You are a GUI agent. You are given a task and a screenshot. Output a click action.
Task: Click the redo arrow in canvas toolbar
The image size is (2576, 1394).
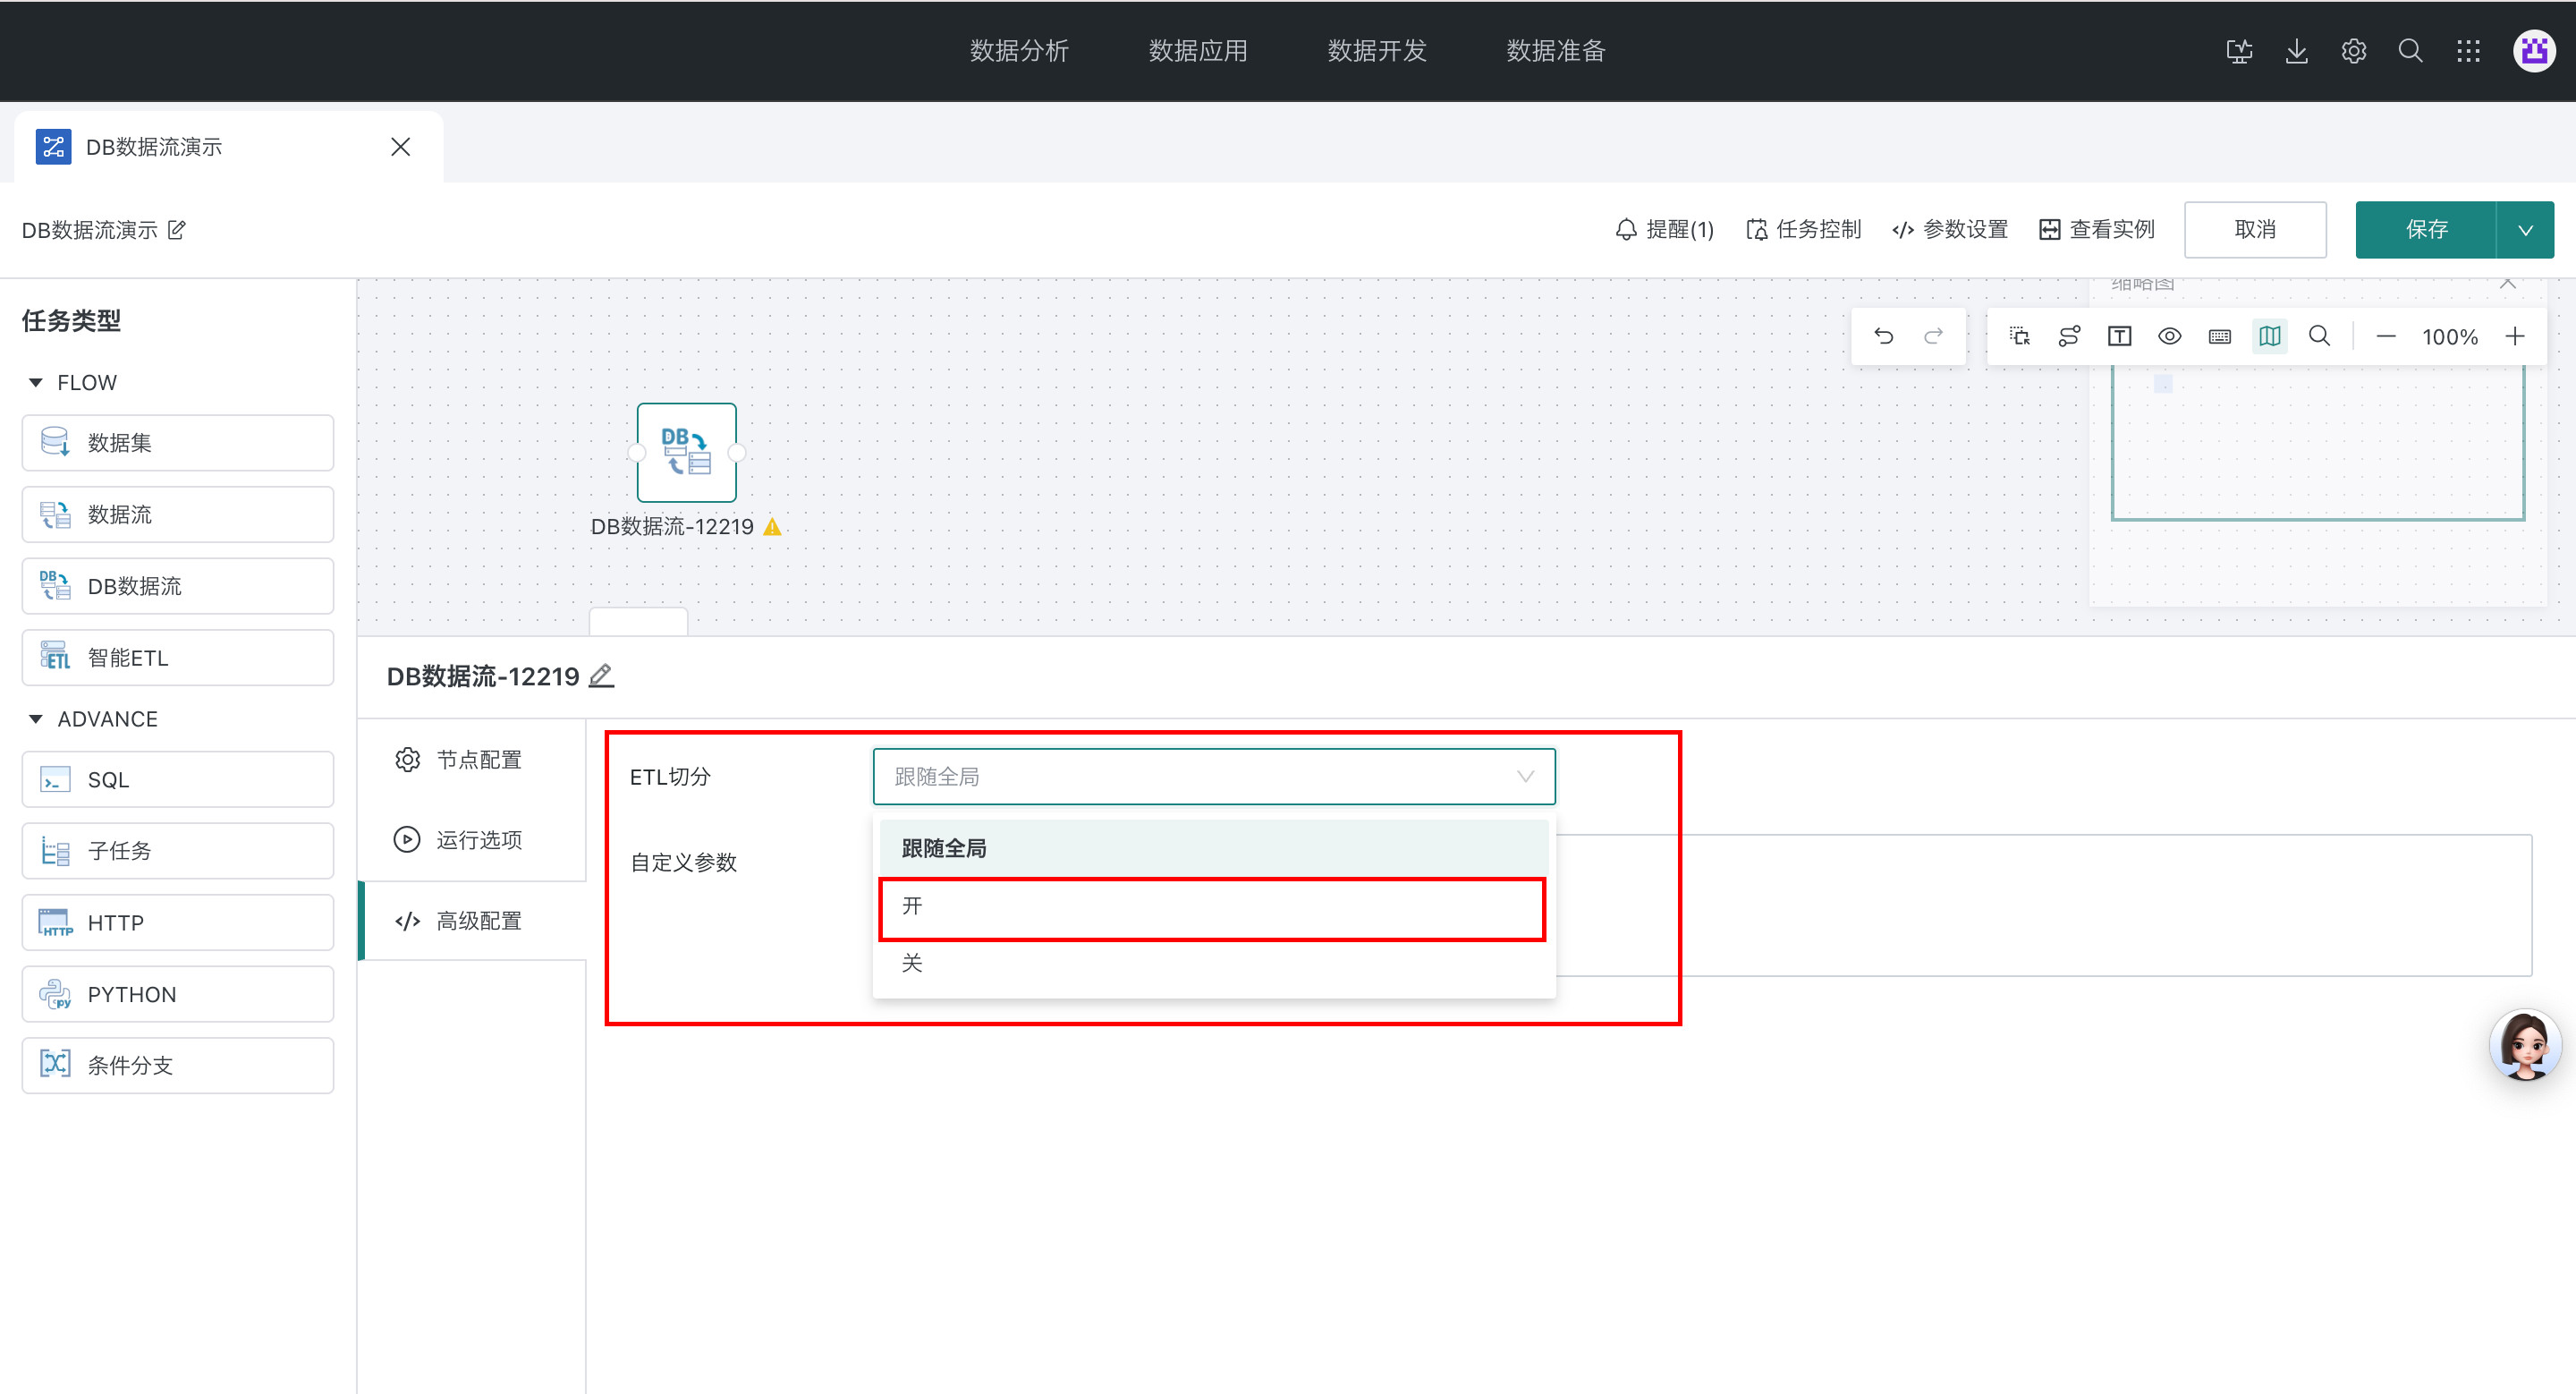[x=1933, y=336]
